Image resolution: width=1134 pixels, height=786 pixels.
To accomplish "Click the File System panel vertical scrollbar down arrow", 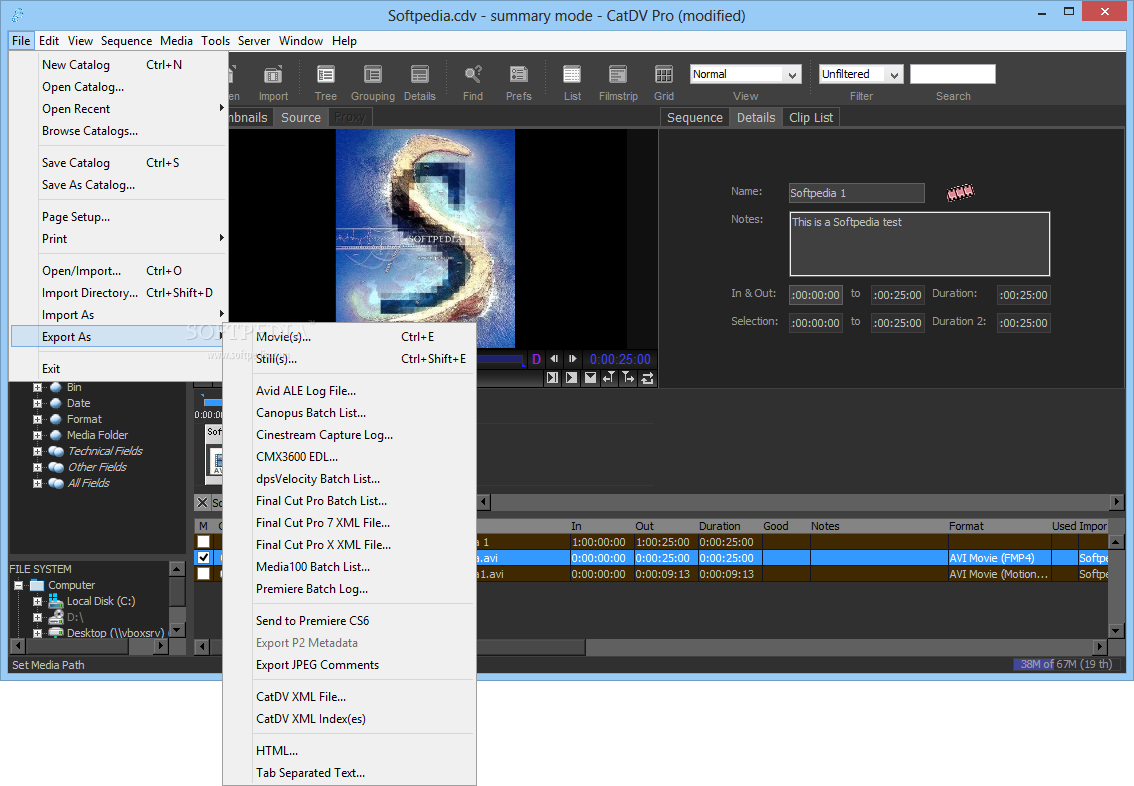I will pos(176,630).
